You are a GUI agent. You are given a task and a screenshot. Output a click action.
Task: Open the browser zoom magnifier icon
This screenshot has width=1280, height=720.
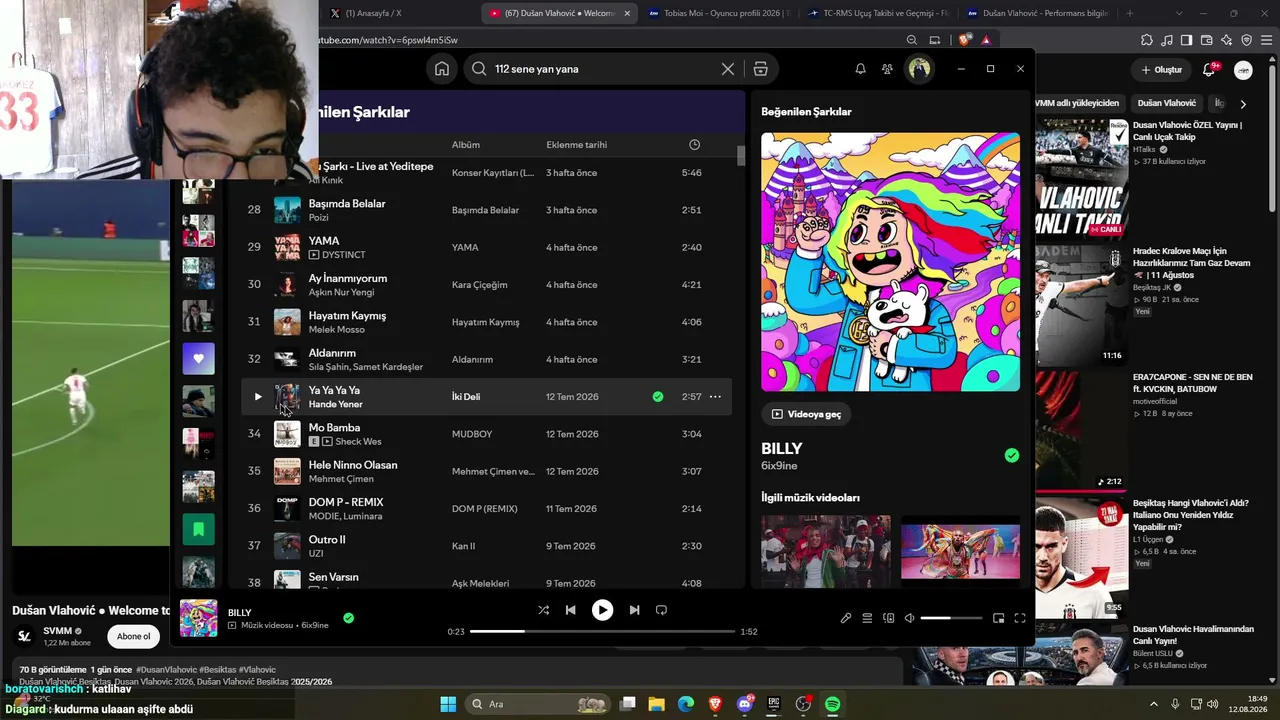(912, 40)
